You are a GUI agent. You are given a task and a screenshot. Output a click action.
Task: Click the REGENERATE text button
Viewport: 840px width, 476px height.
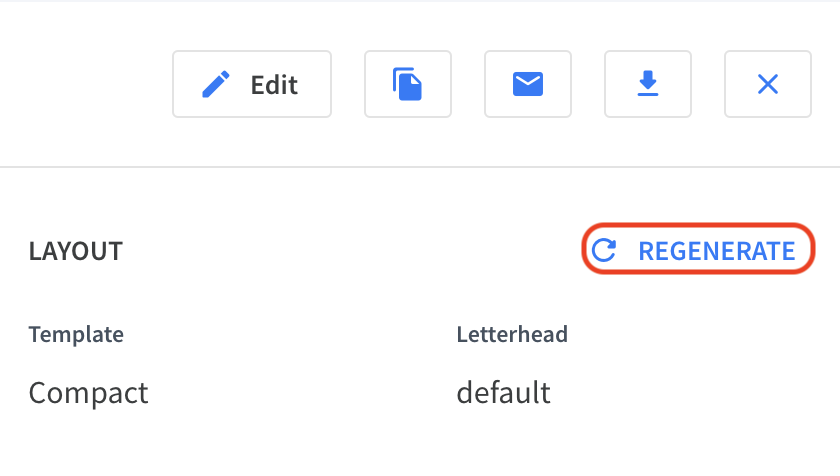coord(717,251)
